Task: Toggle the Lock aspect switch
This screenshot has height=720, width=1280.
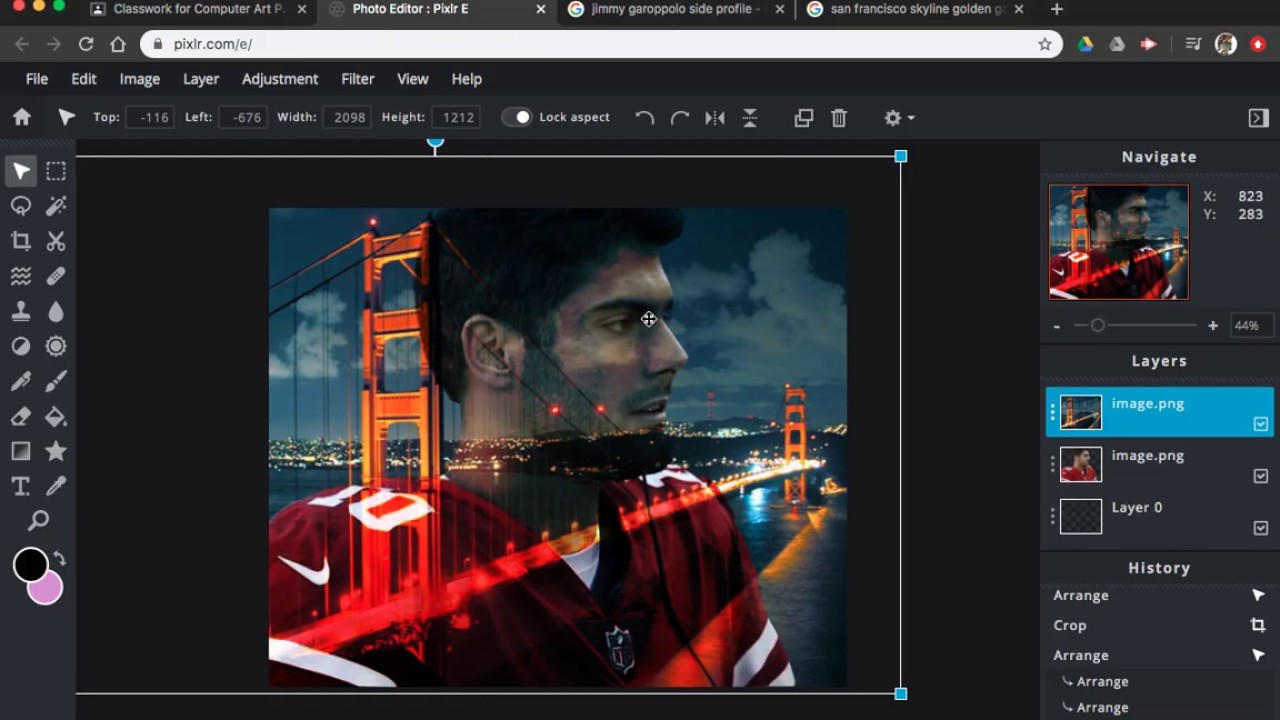Action: 516,117
